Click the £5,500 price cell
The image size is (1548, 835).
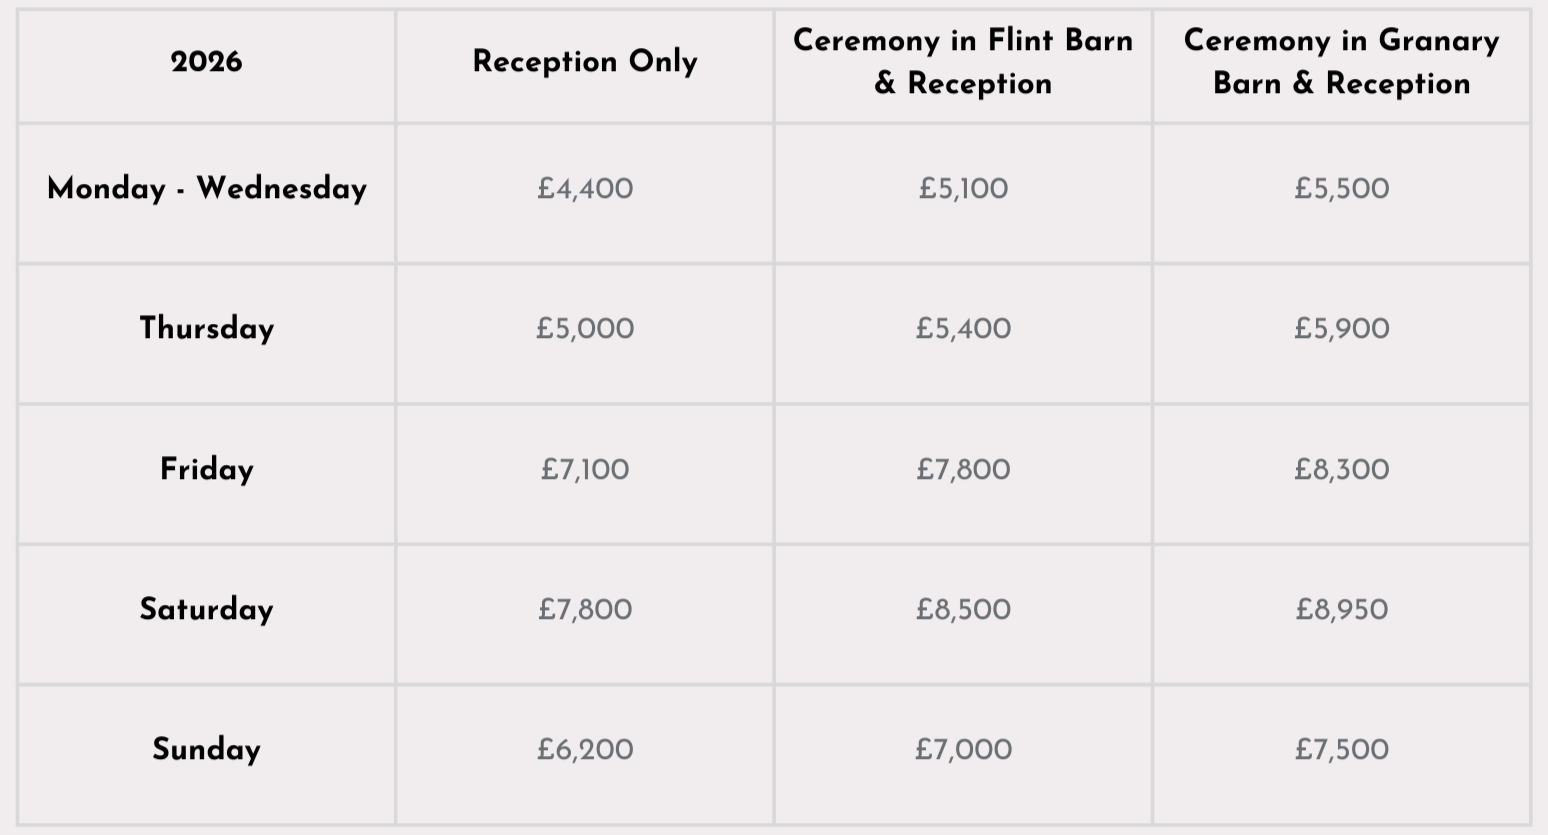point(1341,189)
